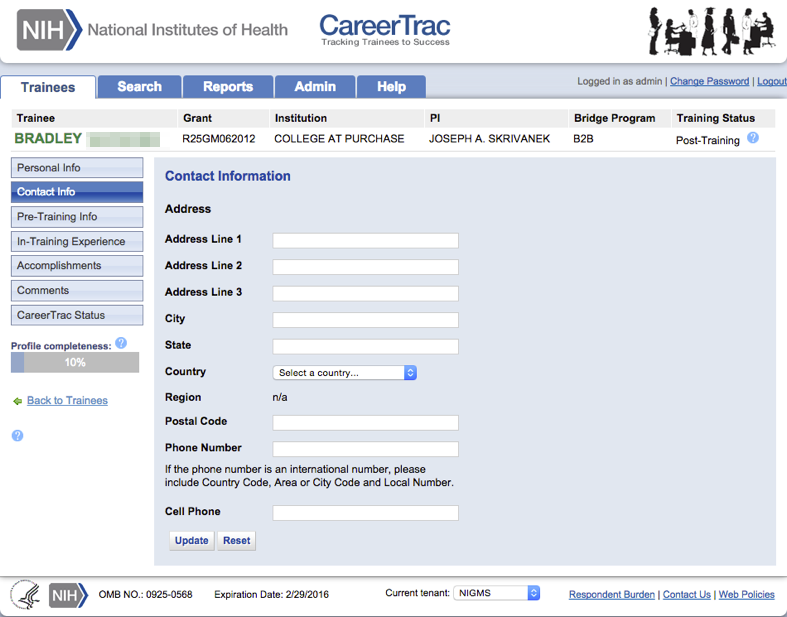The image size is (787, 617).
Task: Click into the Postal Code field
Action: coord(365,423)
